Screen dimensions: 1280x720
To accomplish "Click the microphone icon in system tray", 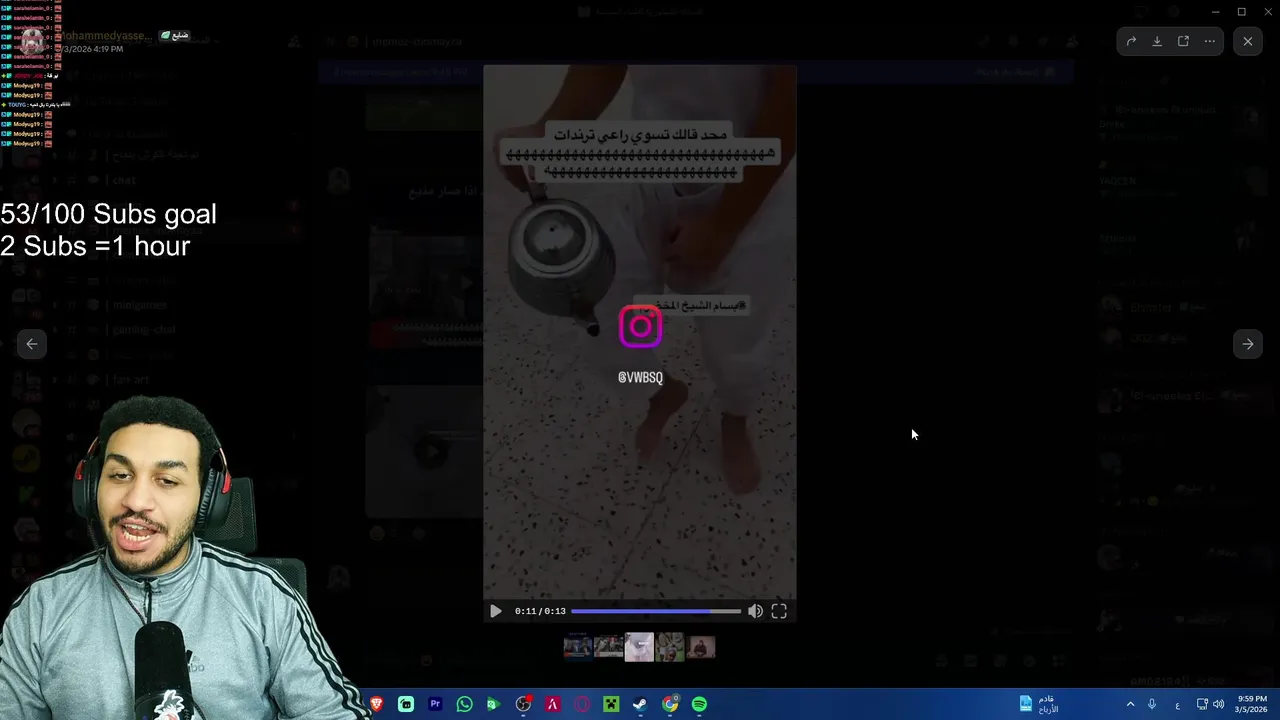I will pyautogui.click(x=1152, y=704).
